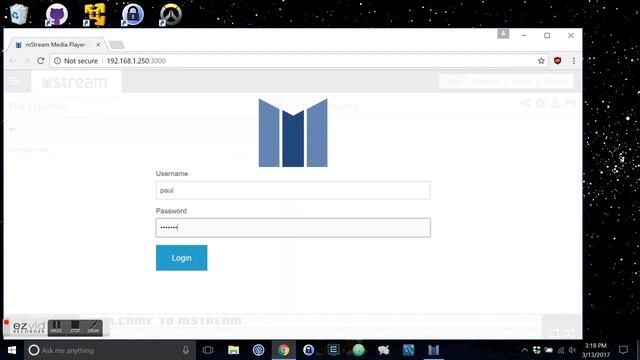Viewport: 640px width, 360px height.
Task: Close the mStream Media Player tab
Action: pyautogui.click(x=98, y=44)
